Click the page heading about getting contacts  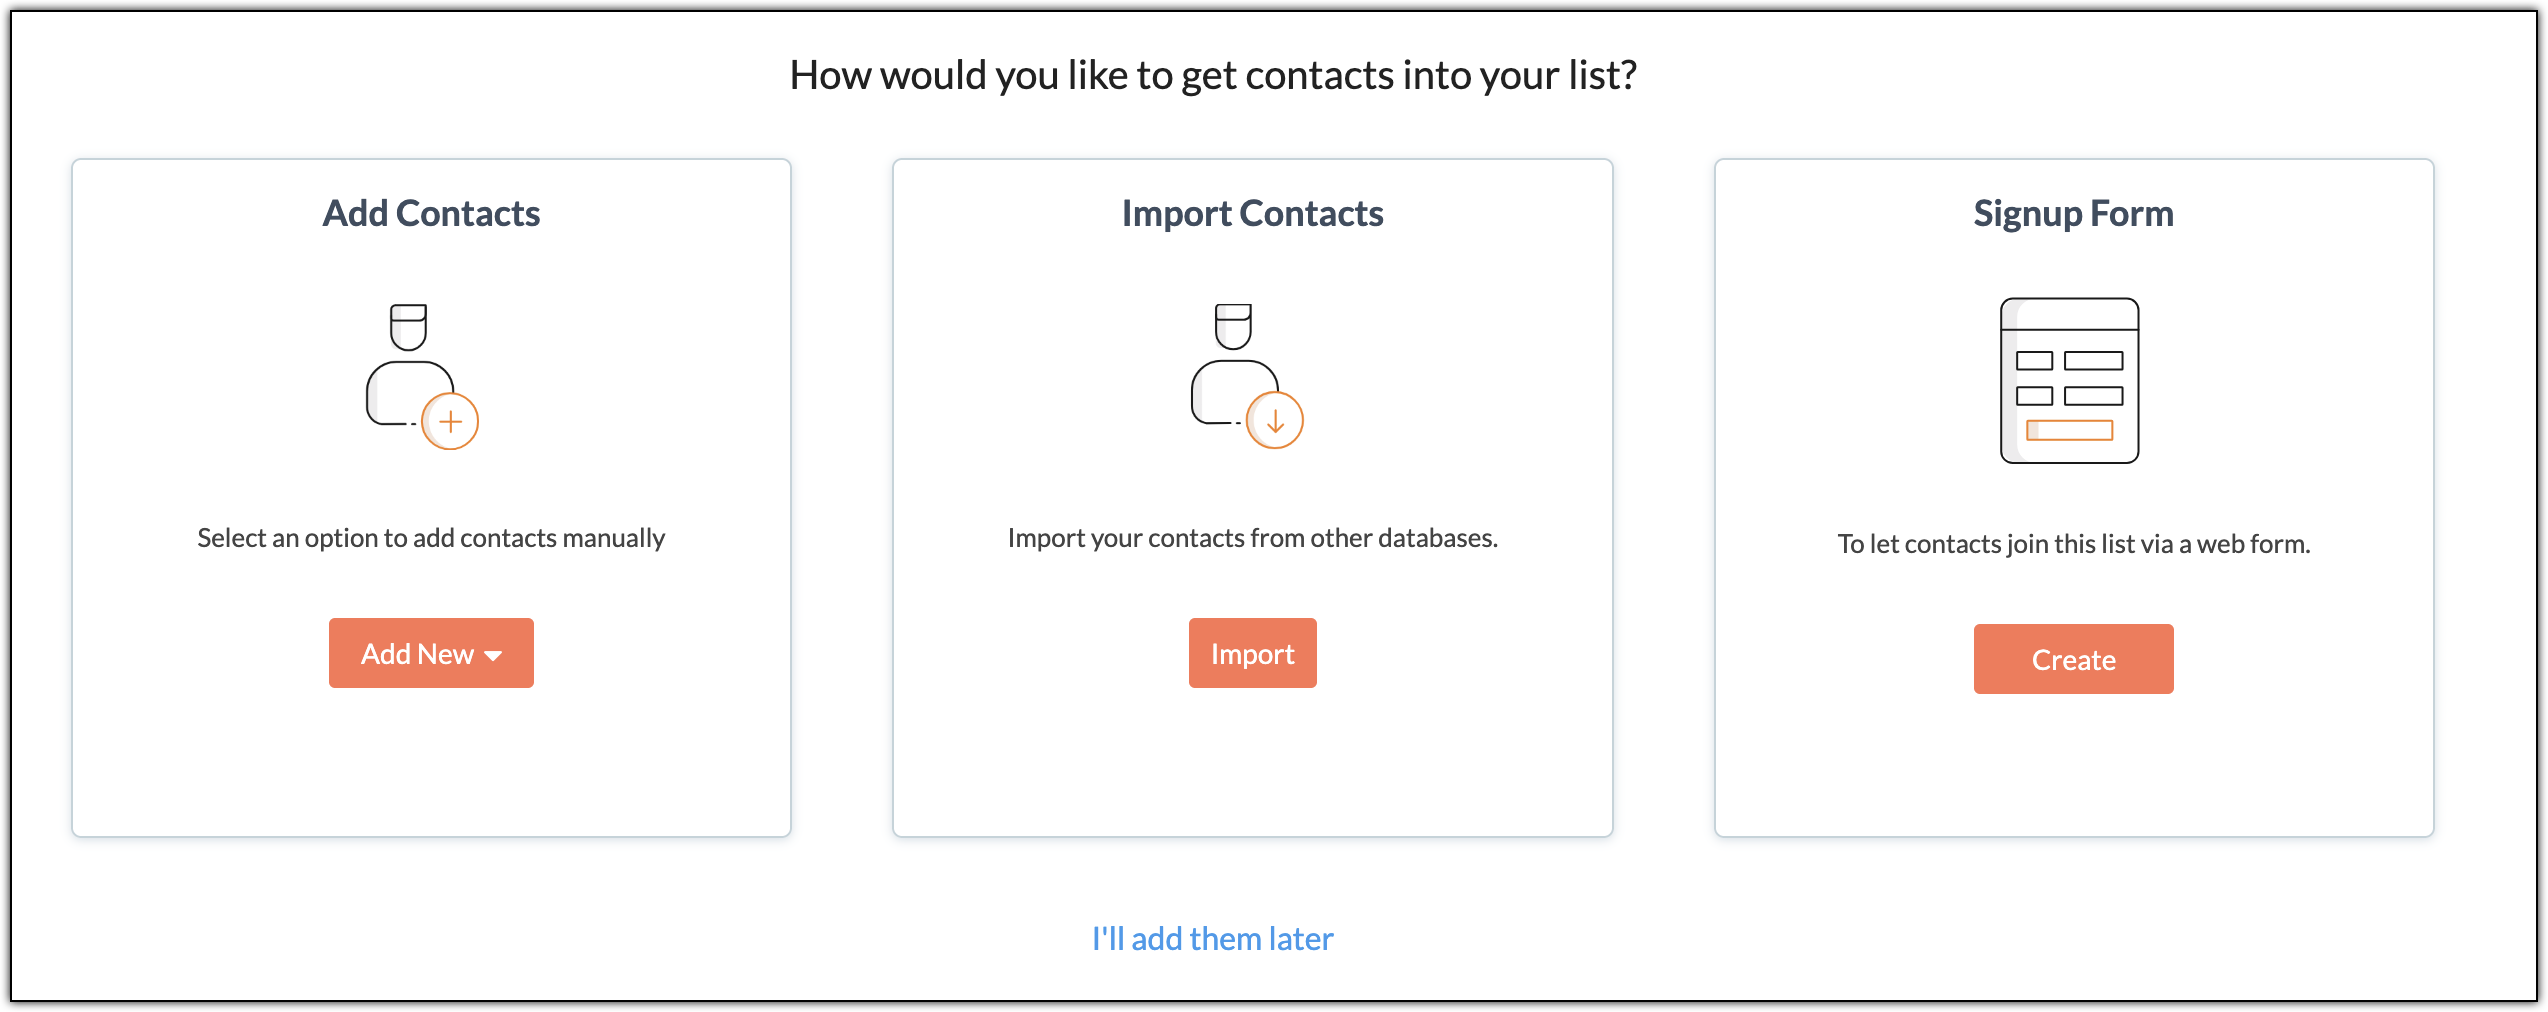tap(1213, 75)
